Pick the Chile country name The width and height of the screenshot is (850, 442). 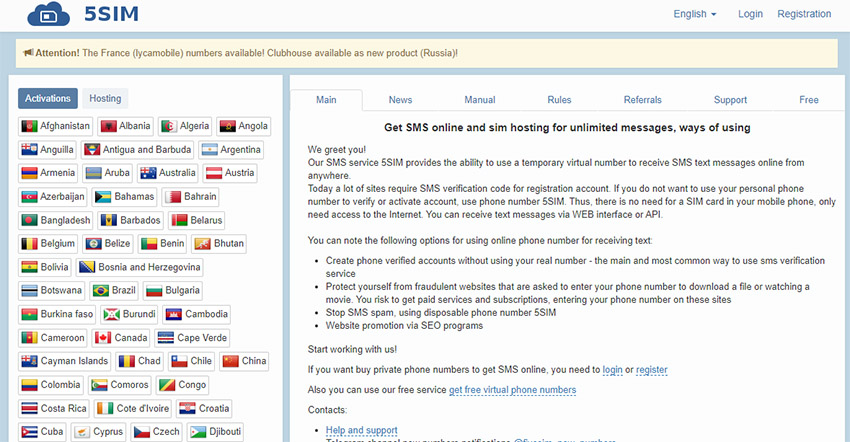[x=201, y=361]
